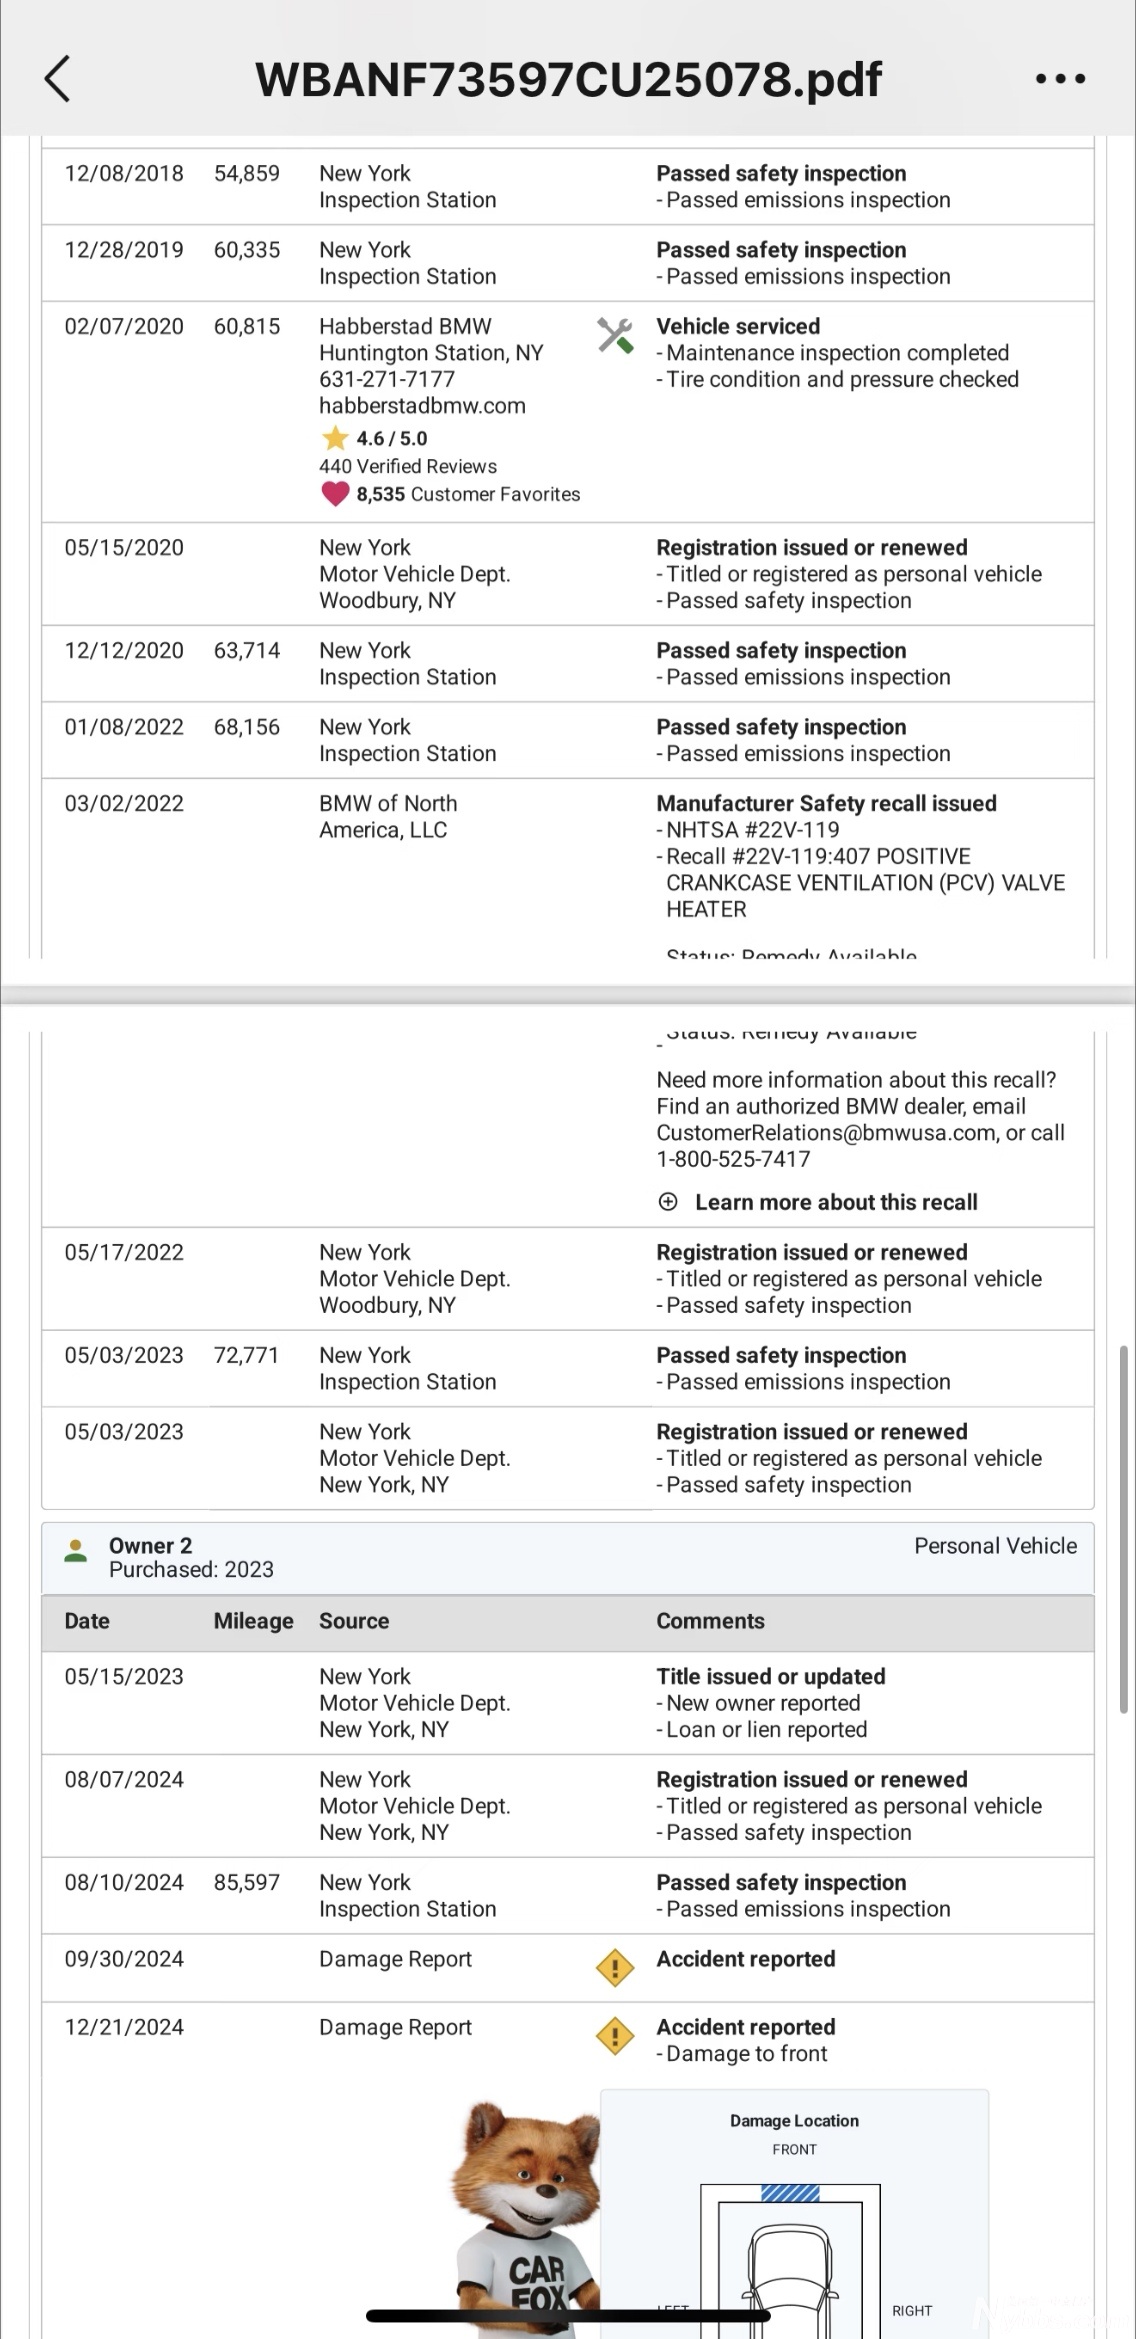Tap the 12/21/2024 accident warning icon
Screen dimensions: 1136x2339
pos(614,2036)
